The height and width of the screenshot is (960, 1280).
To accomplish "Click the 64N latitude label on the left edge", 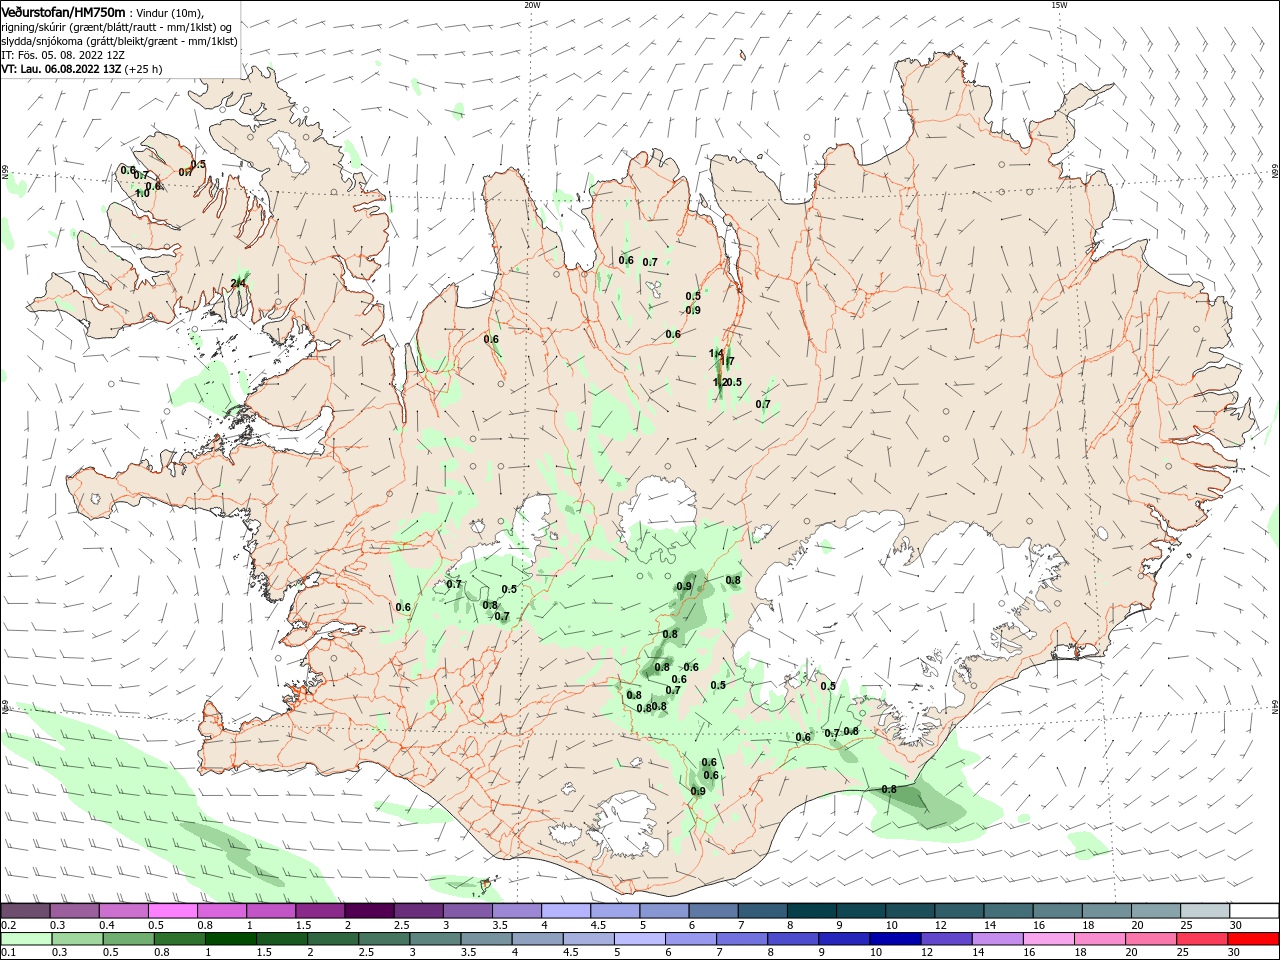I will coord(5,707).
